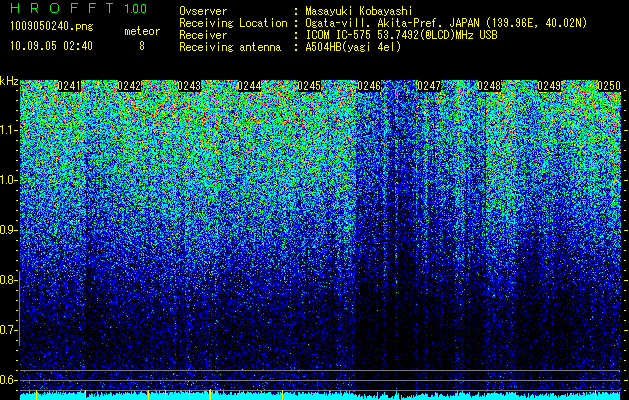The width and height of the screenshot is (629, 400).
Task: Select the antenna value A504HB(yagi 4el)
Action: (353, 47)
